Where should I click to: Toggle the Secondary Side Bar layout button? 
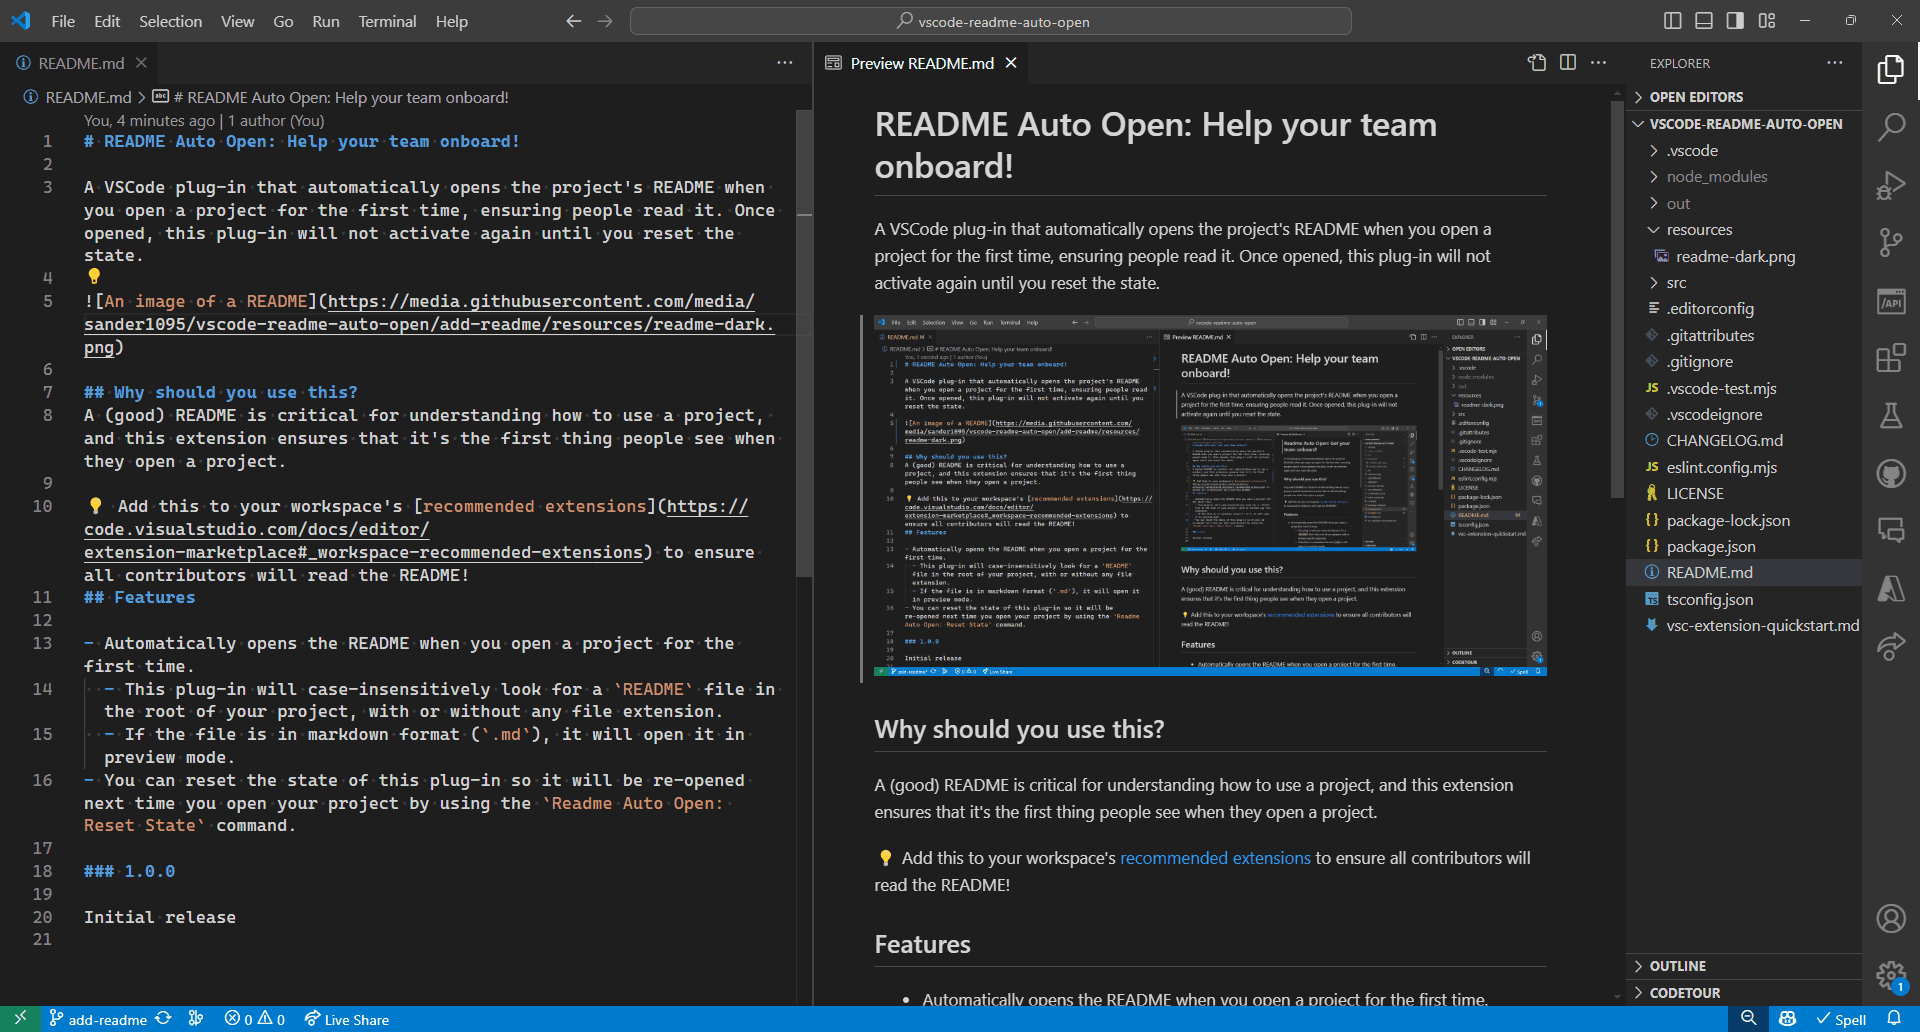click(x=1735, y=21)
